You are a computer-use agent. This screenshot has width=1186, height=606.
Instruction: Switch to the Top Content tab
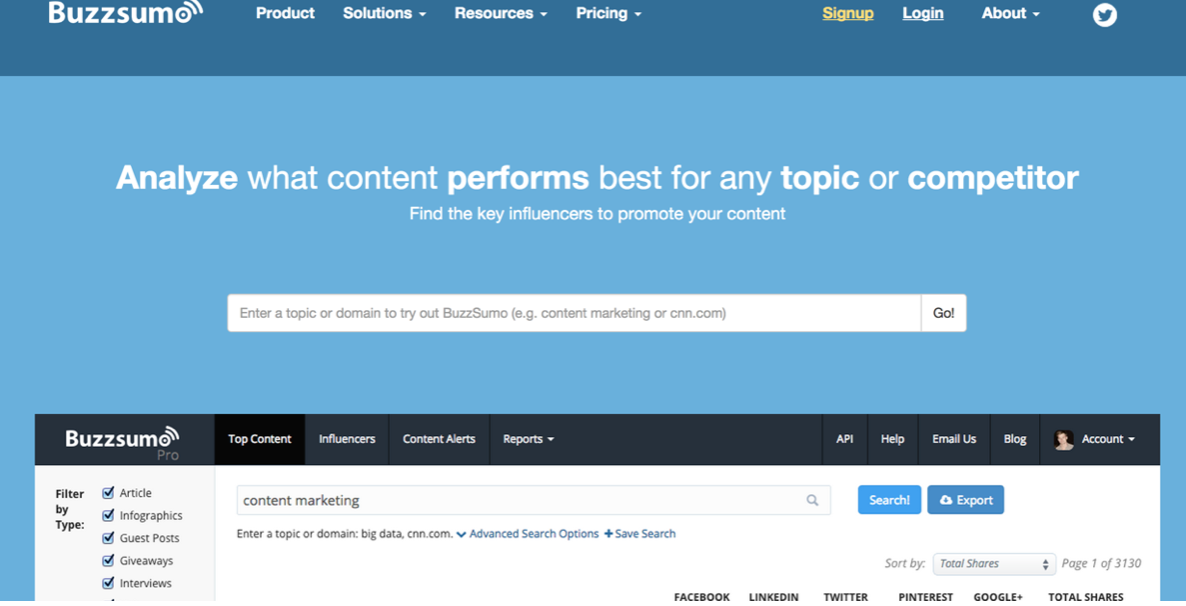259,439
